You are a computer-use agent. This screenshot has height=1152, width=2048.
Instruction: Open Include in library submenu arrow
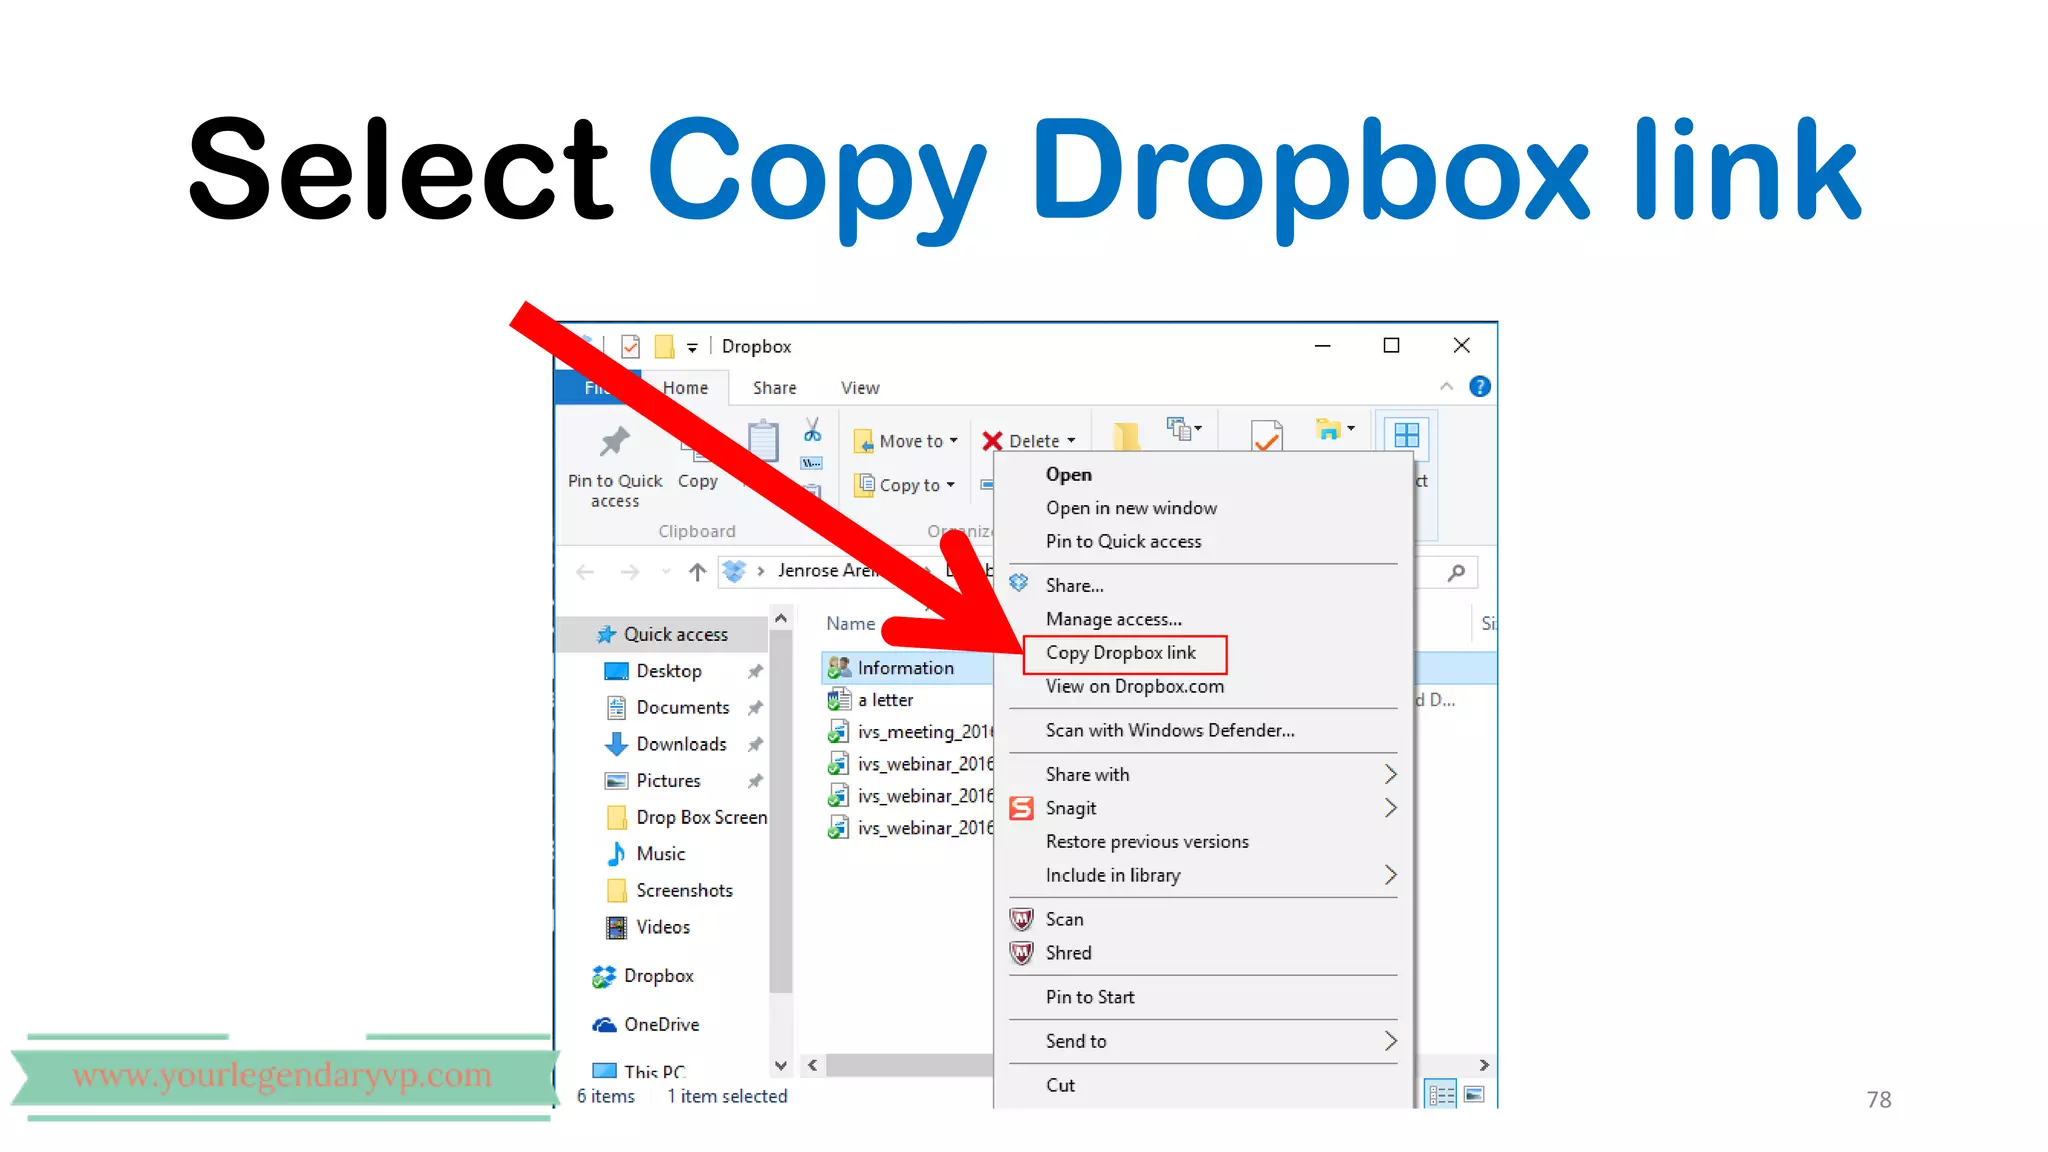[x=1390, y=875]
